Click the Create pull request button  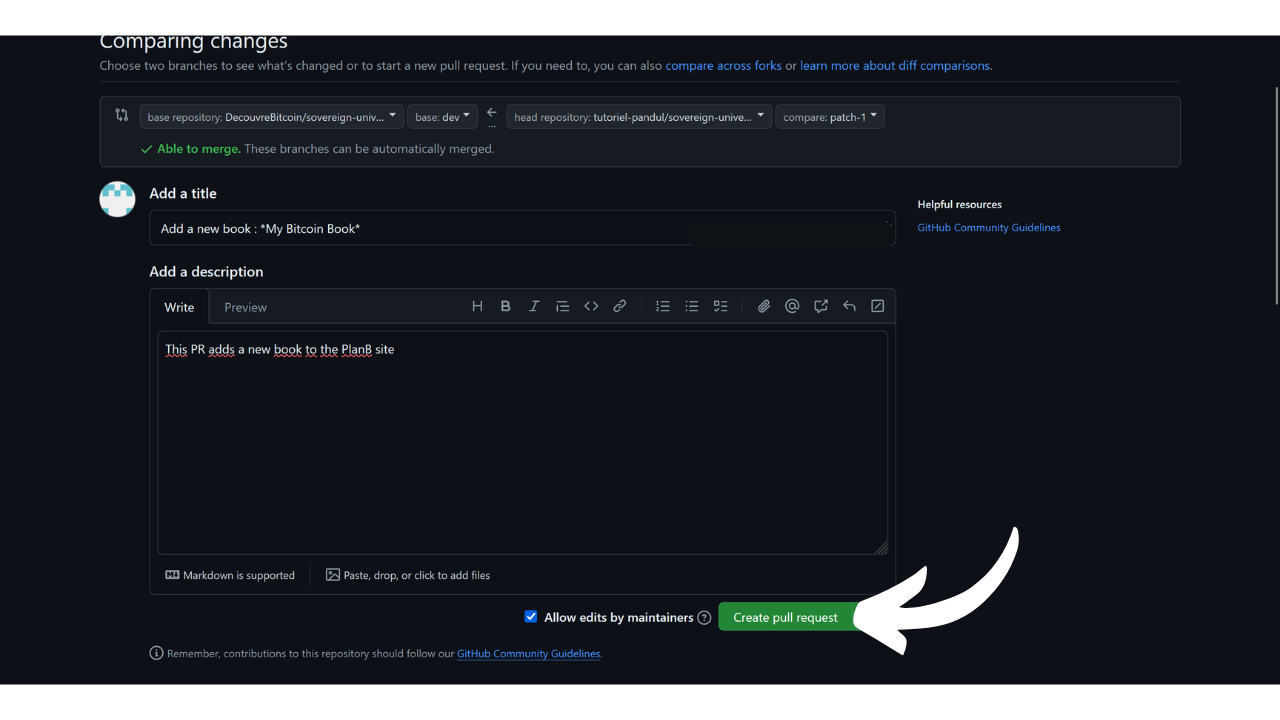pos(786,617)
